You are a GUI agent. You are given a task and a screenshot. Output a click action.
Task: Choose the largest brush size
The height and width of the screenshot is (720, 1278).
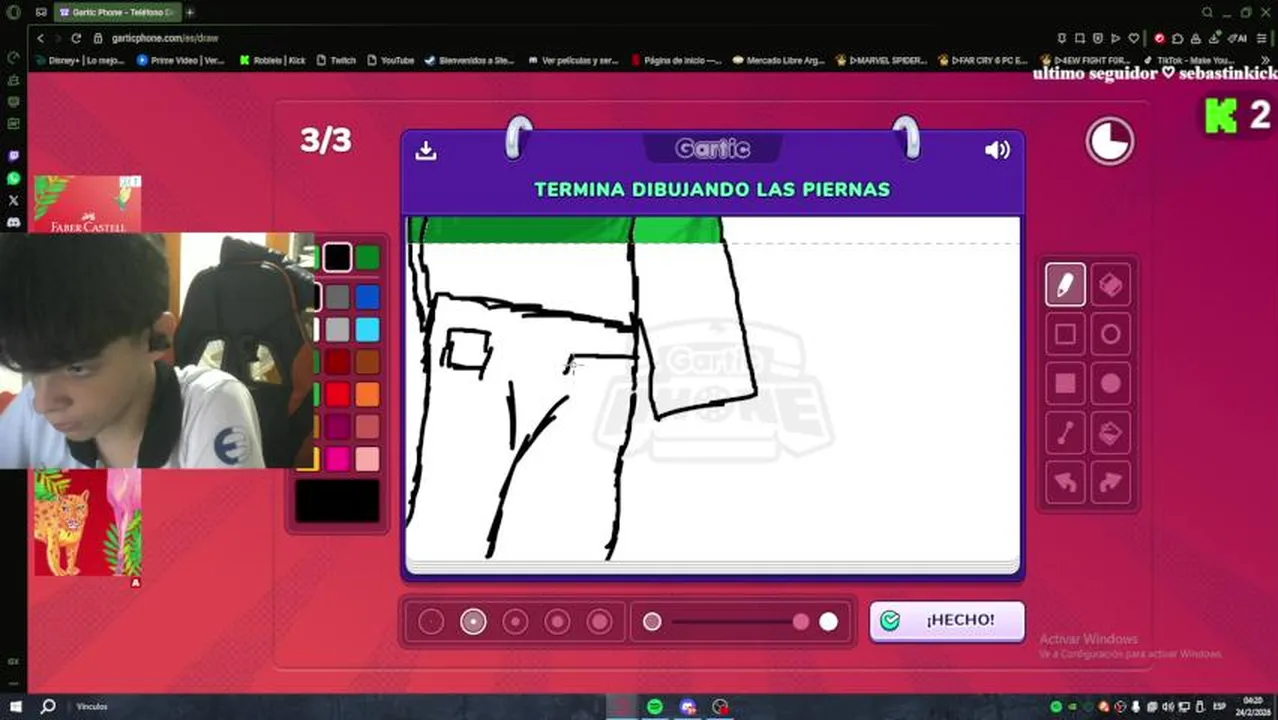tap(599, 622)
